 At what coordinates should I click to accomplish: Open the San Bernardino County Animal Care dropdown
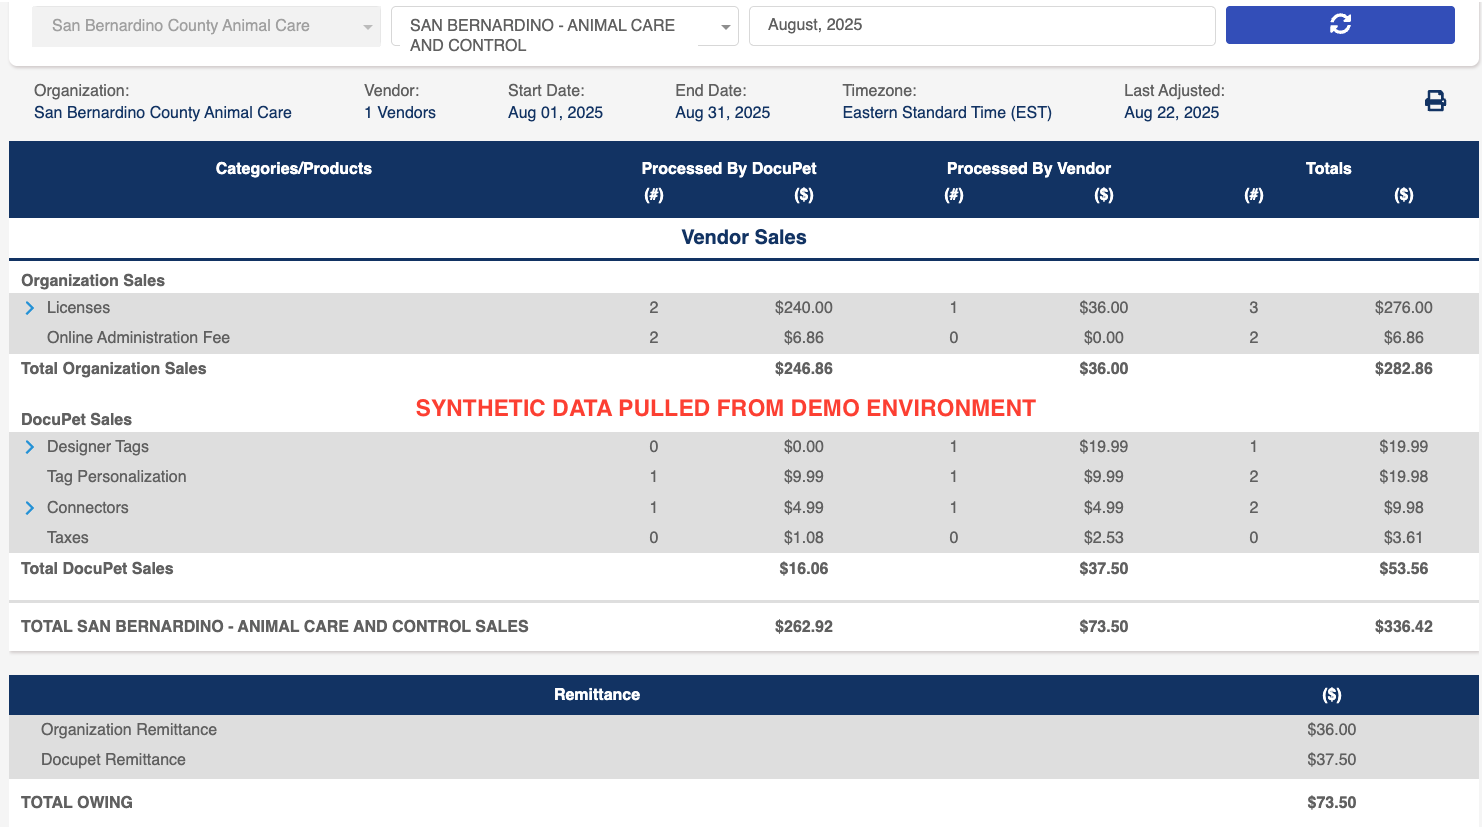206,26
